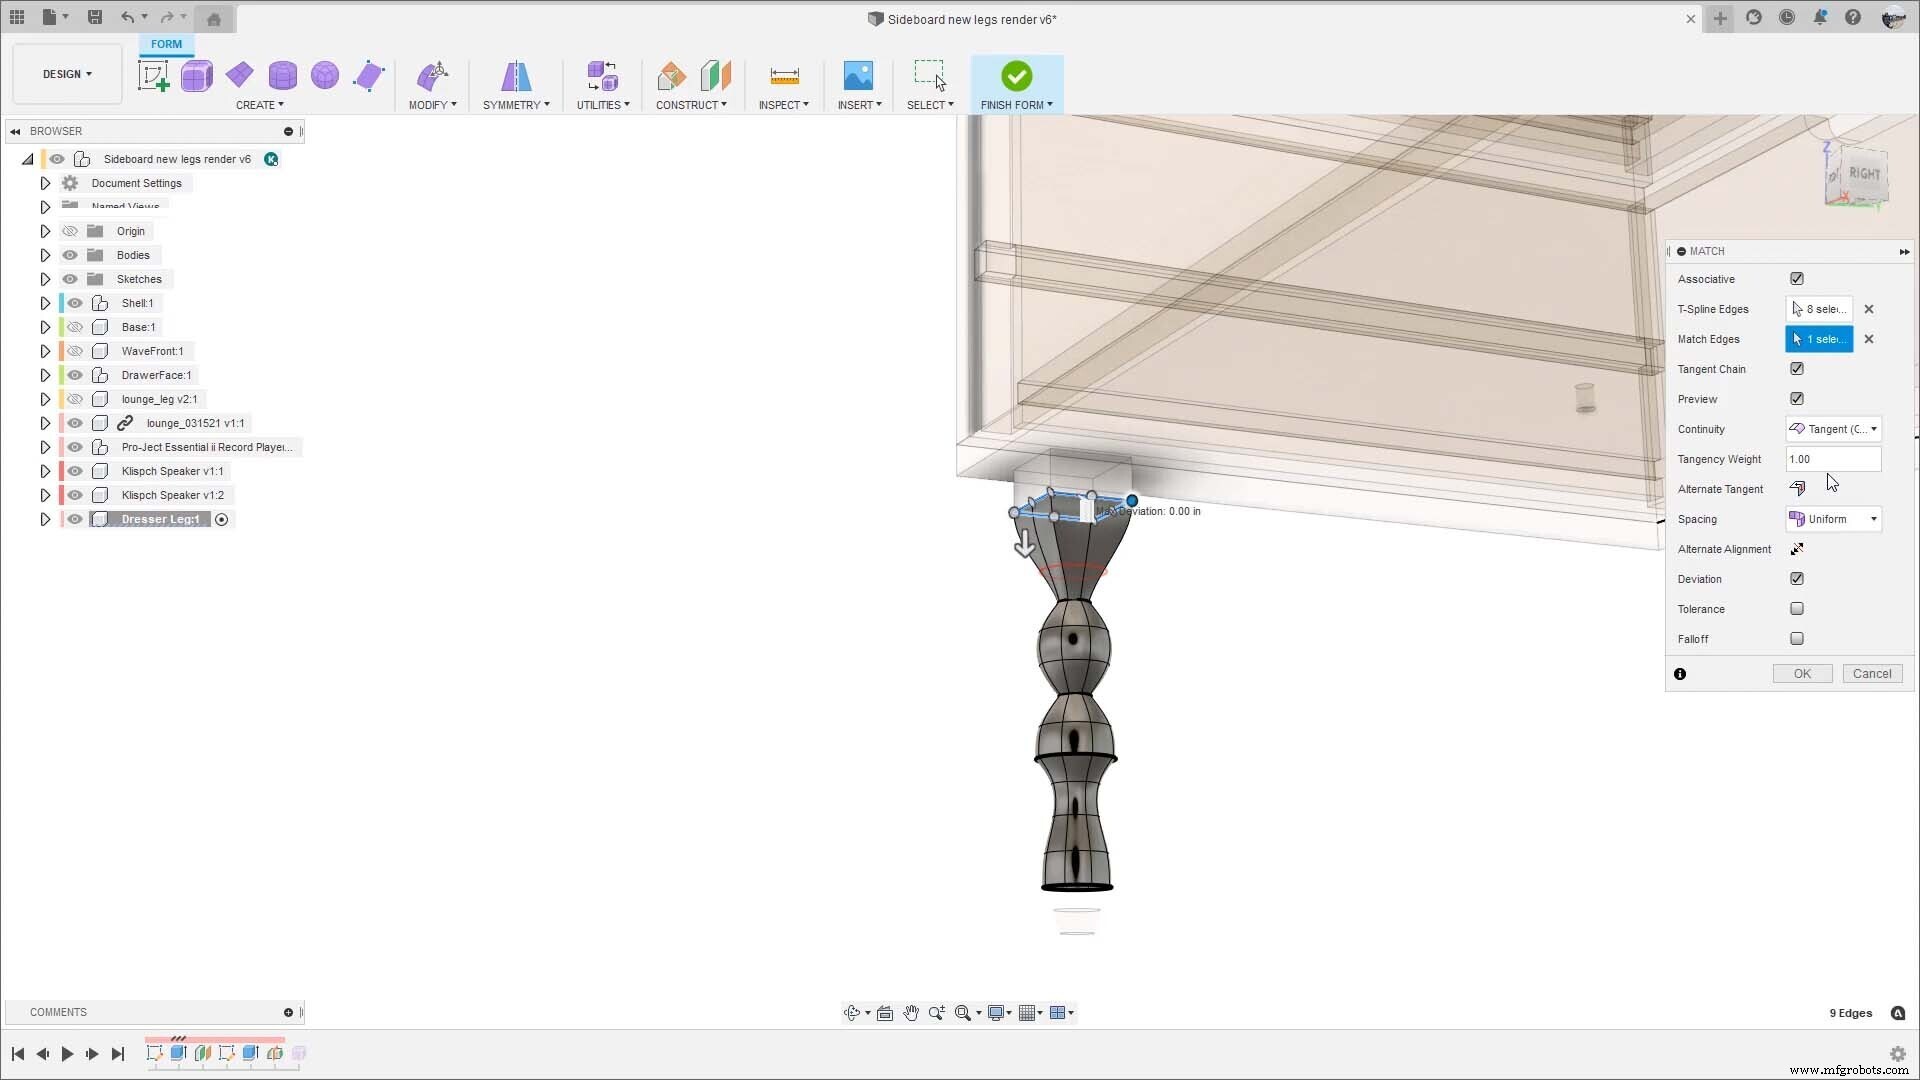
Task: Click the OK button in Match dialog
Action: point(1801,673)
